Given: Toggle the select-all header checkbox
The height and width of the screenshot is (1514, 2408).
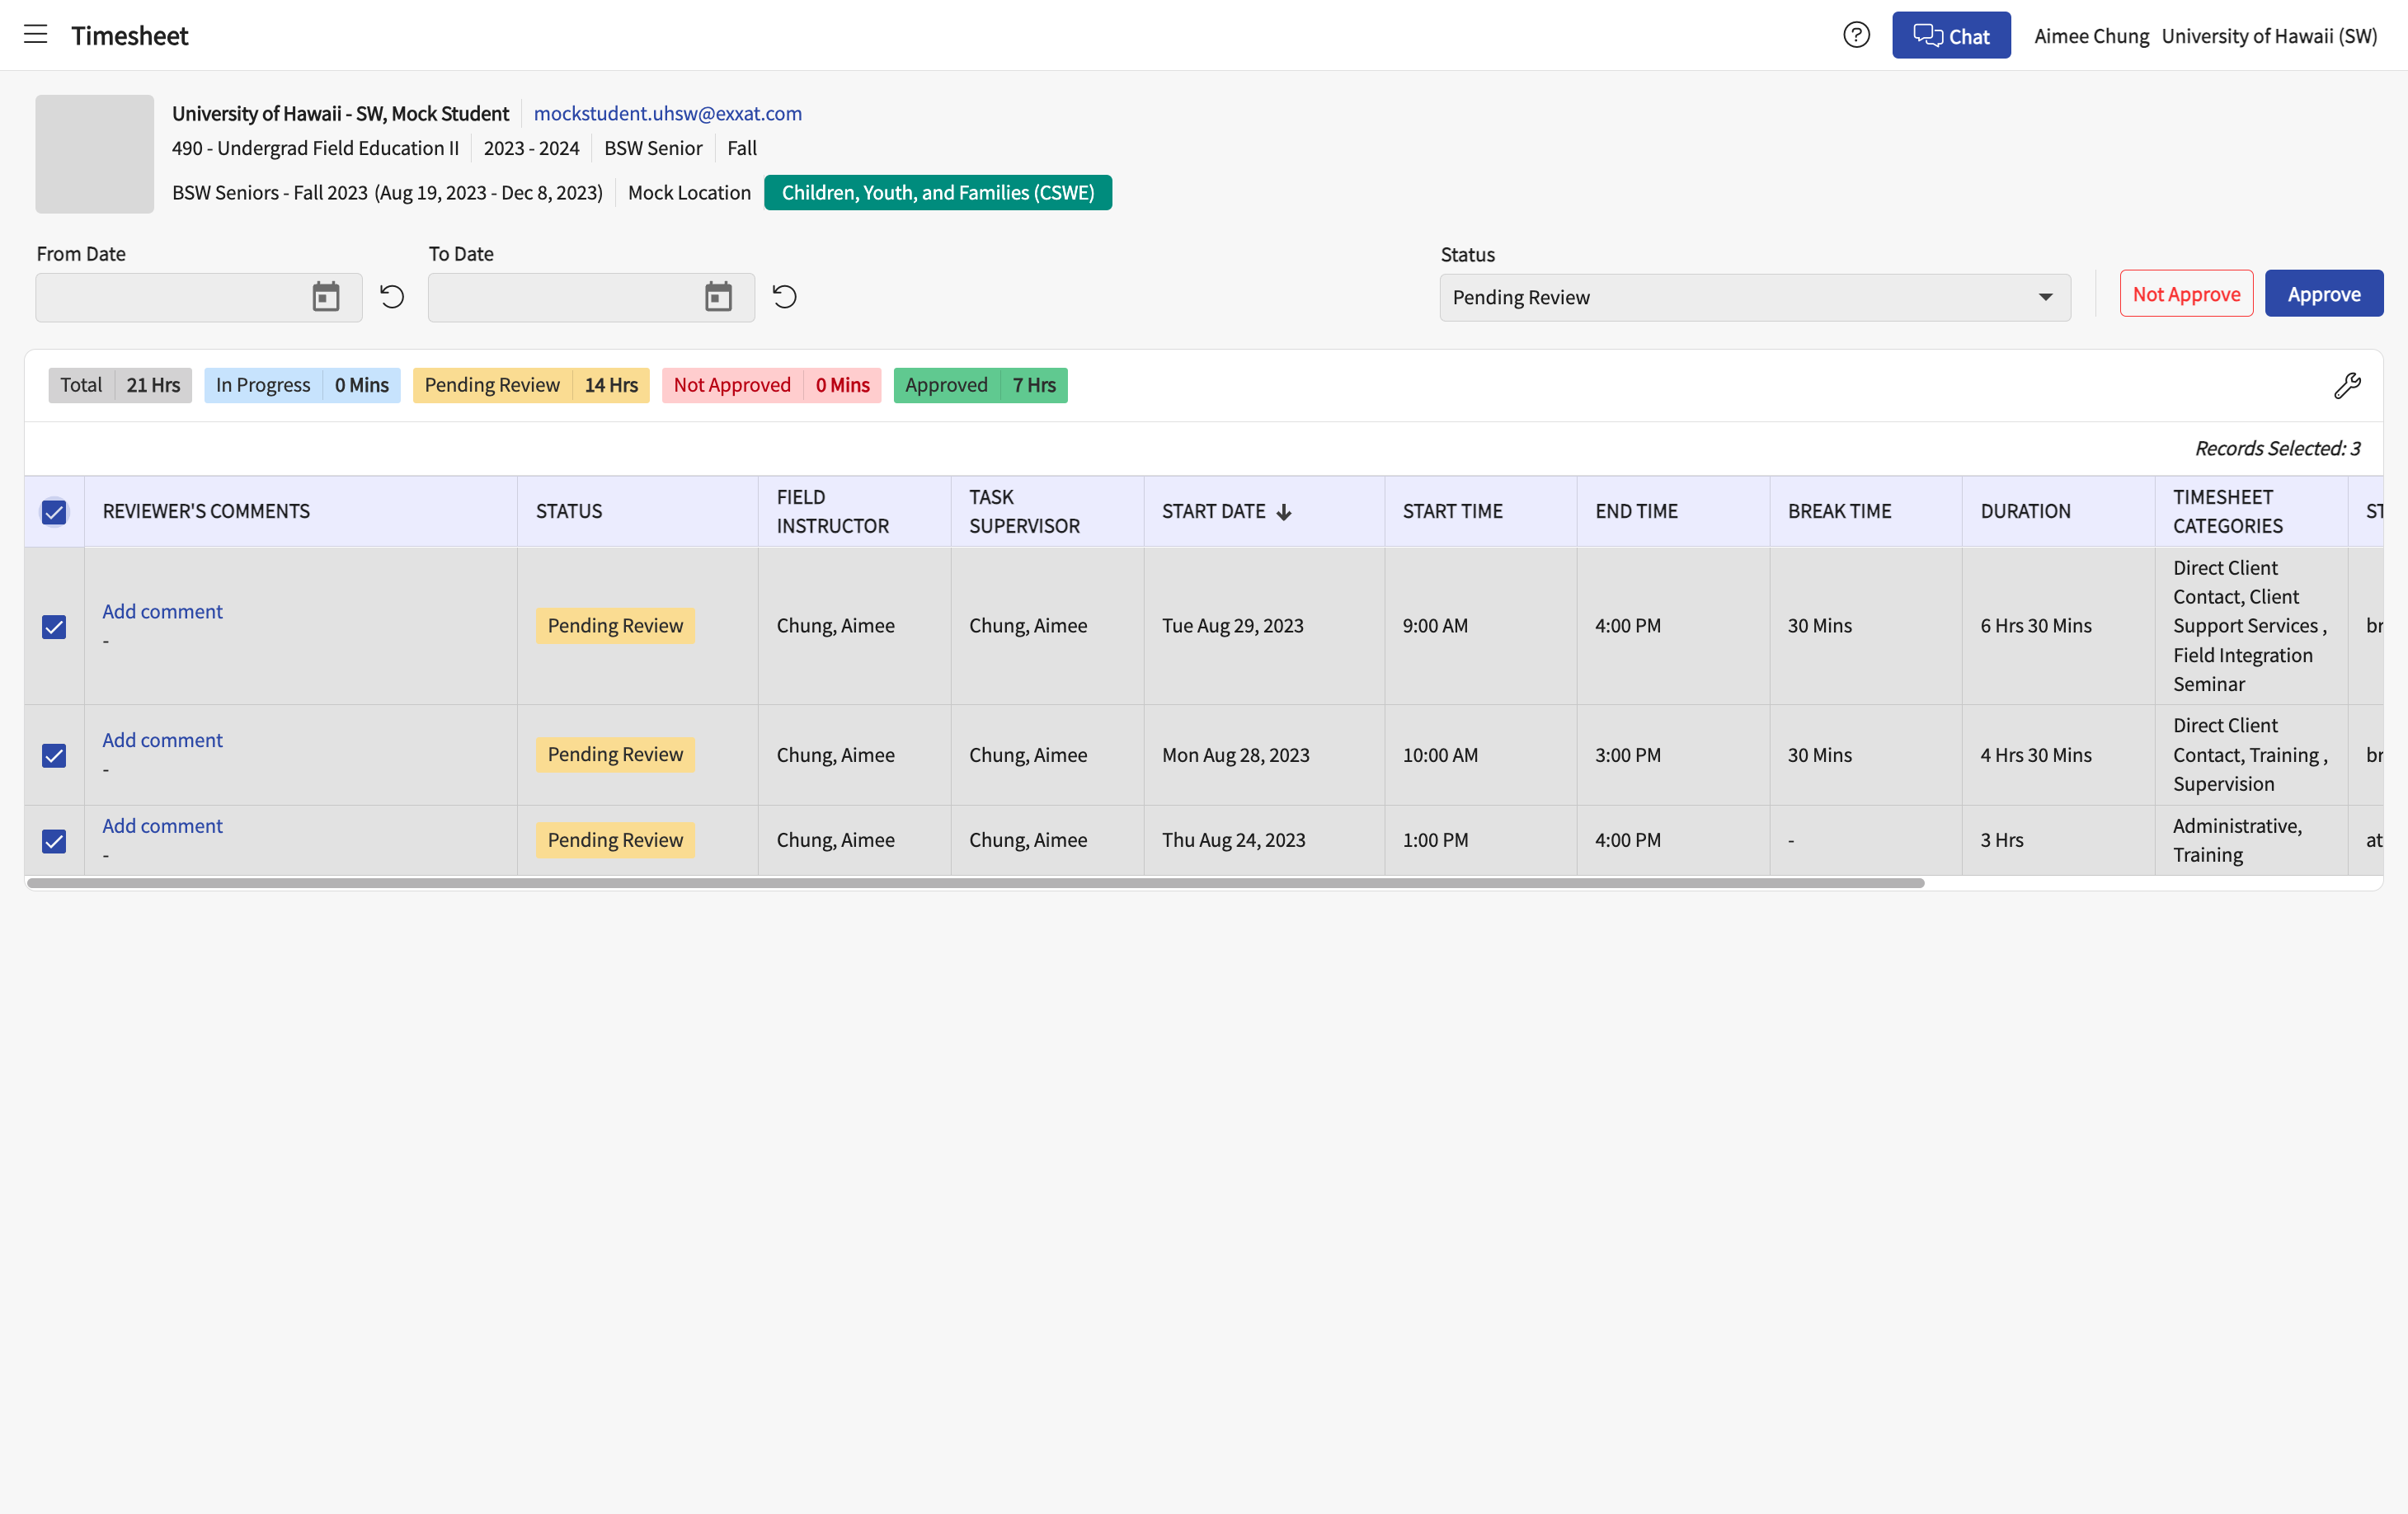Looking at the screenshot, I should [54, 512].
